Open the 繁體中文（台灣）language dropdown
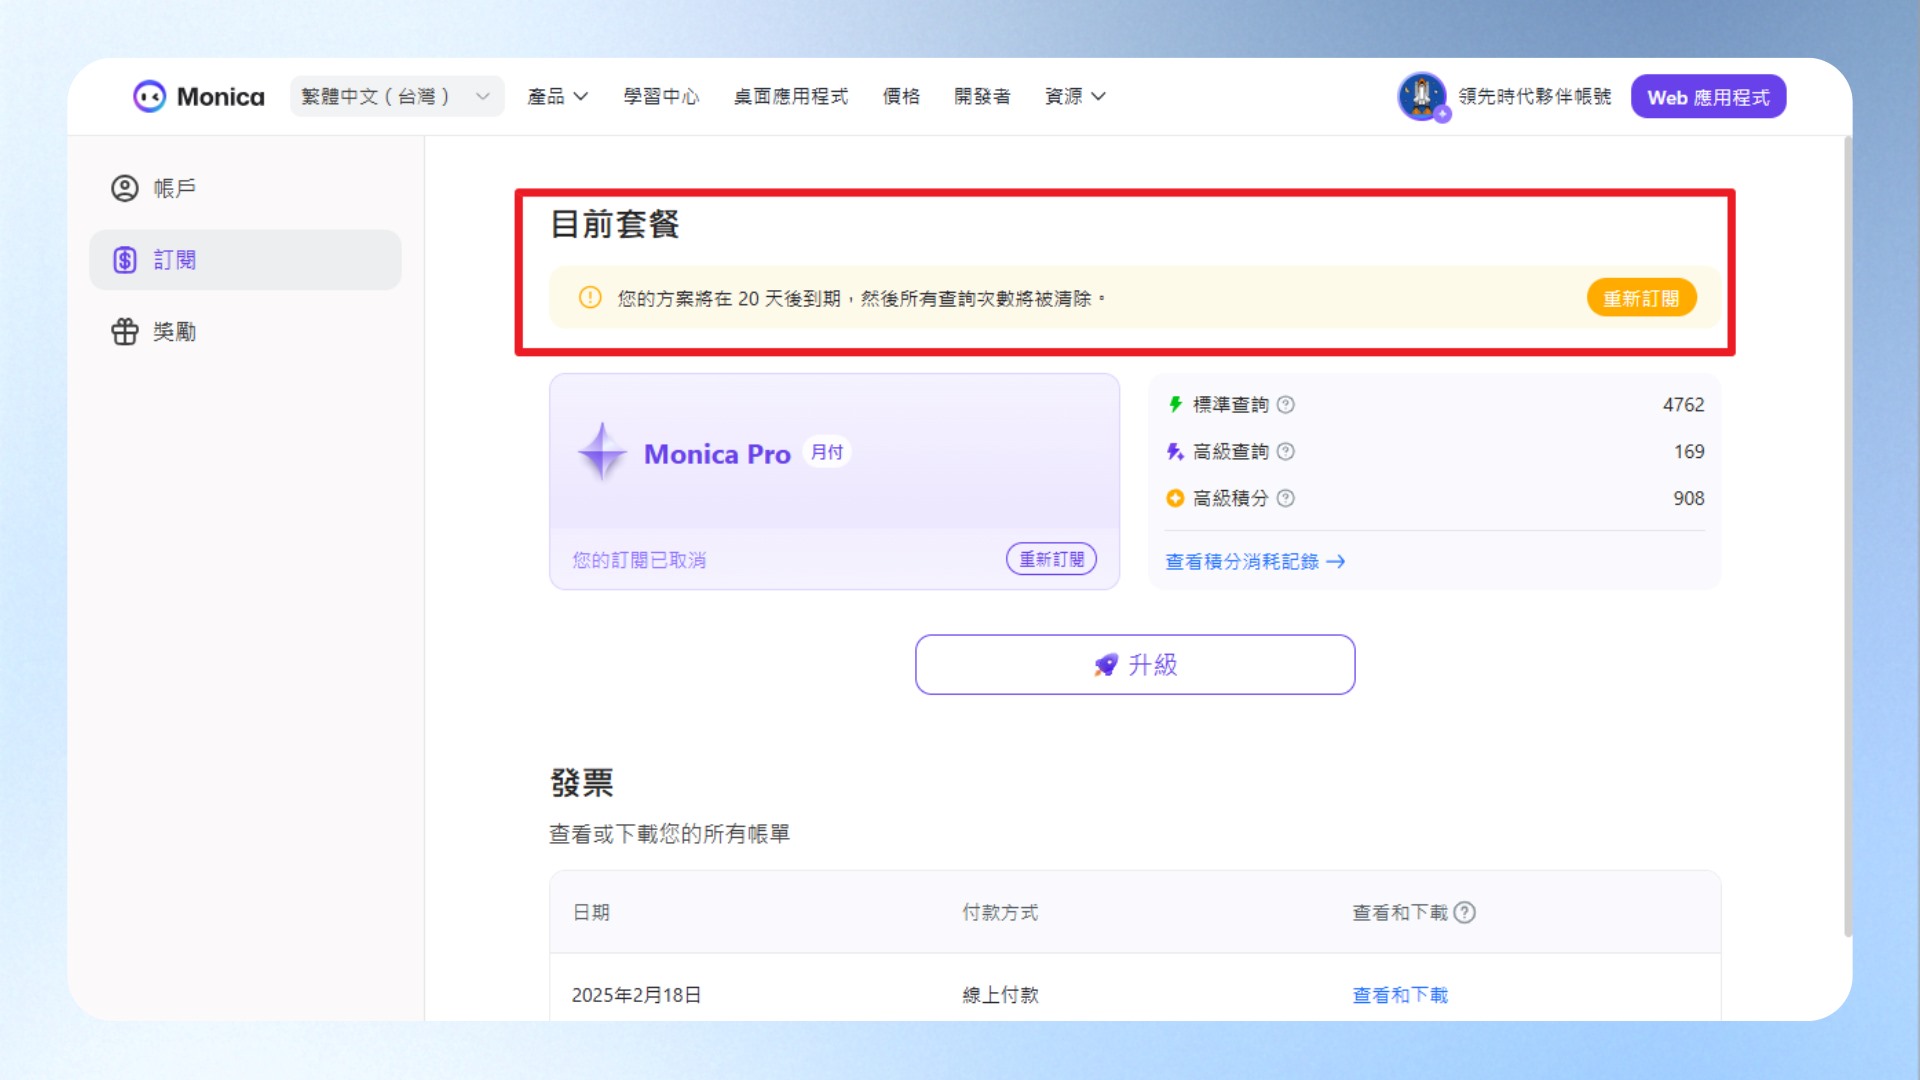The width and height of the screenshot is (1920, 1080). [397, 96]
